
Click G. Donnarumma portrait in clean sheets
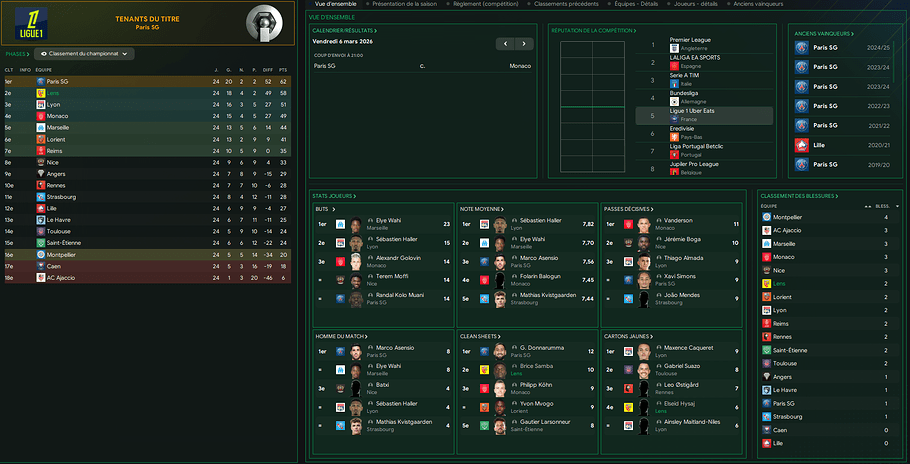[500, 351]
